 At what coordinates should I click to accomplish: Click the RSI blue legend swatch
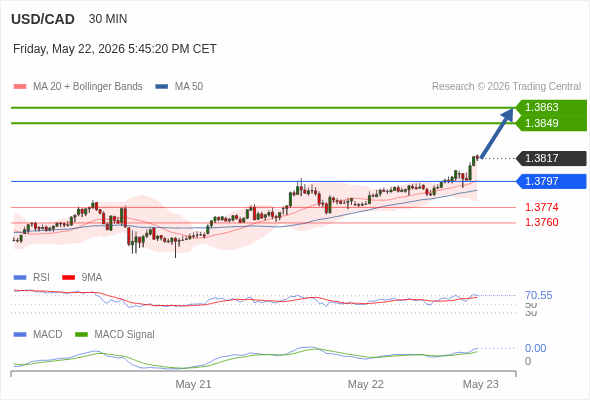pos(20,278)
